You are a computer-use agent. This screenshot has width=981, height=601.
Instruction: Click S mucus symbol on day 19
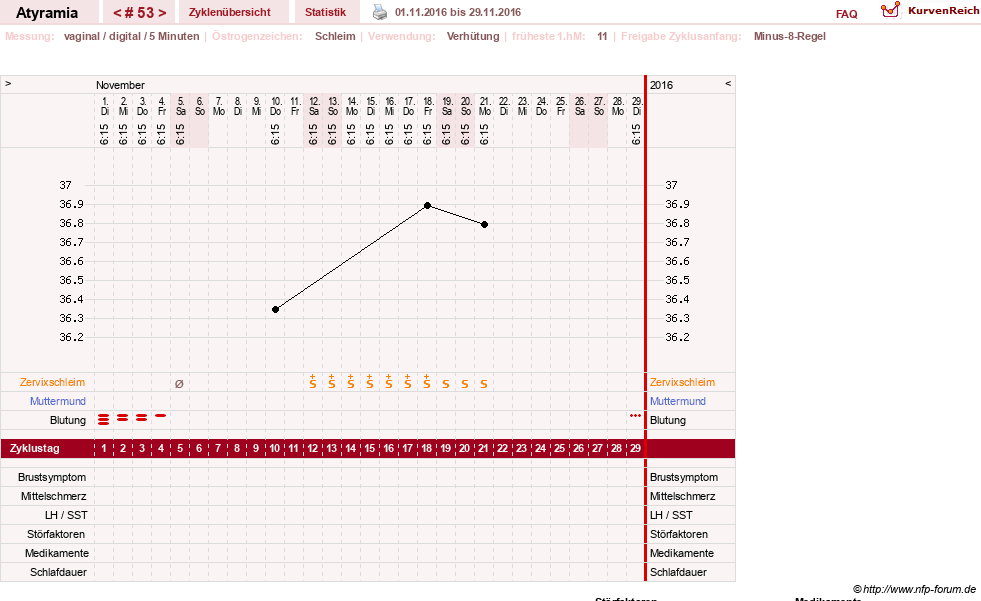445,384
